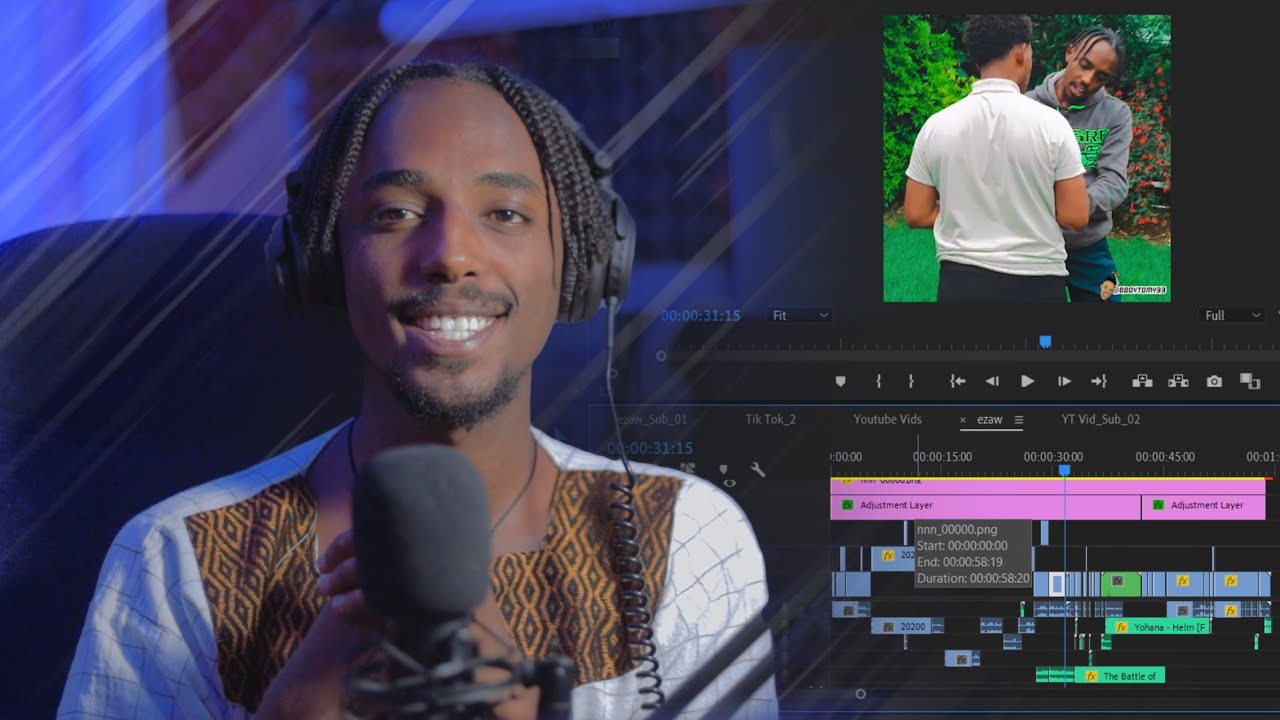
Task: Select the second Adjustment Layer clip
Action: (x=1203, y=506)
